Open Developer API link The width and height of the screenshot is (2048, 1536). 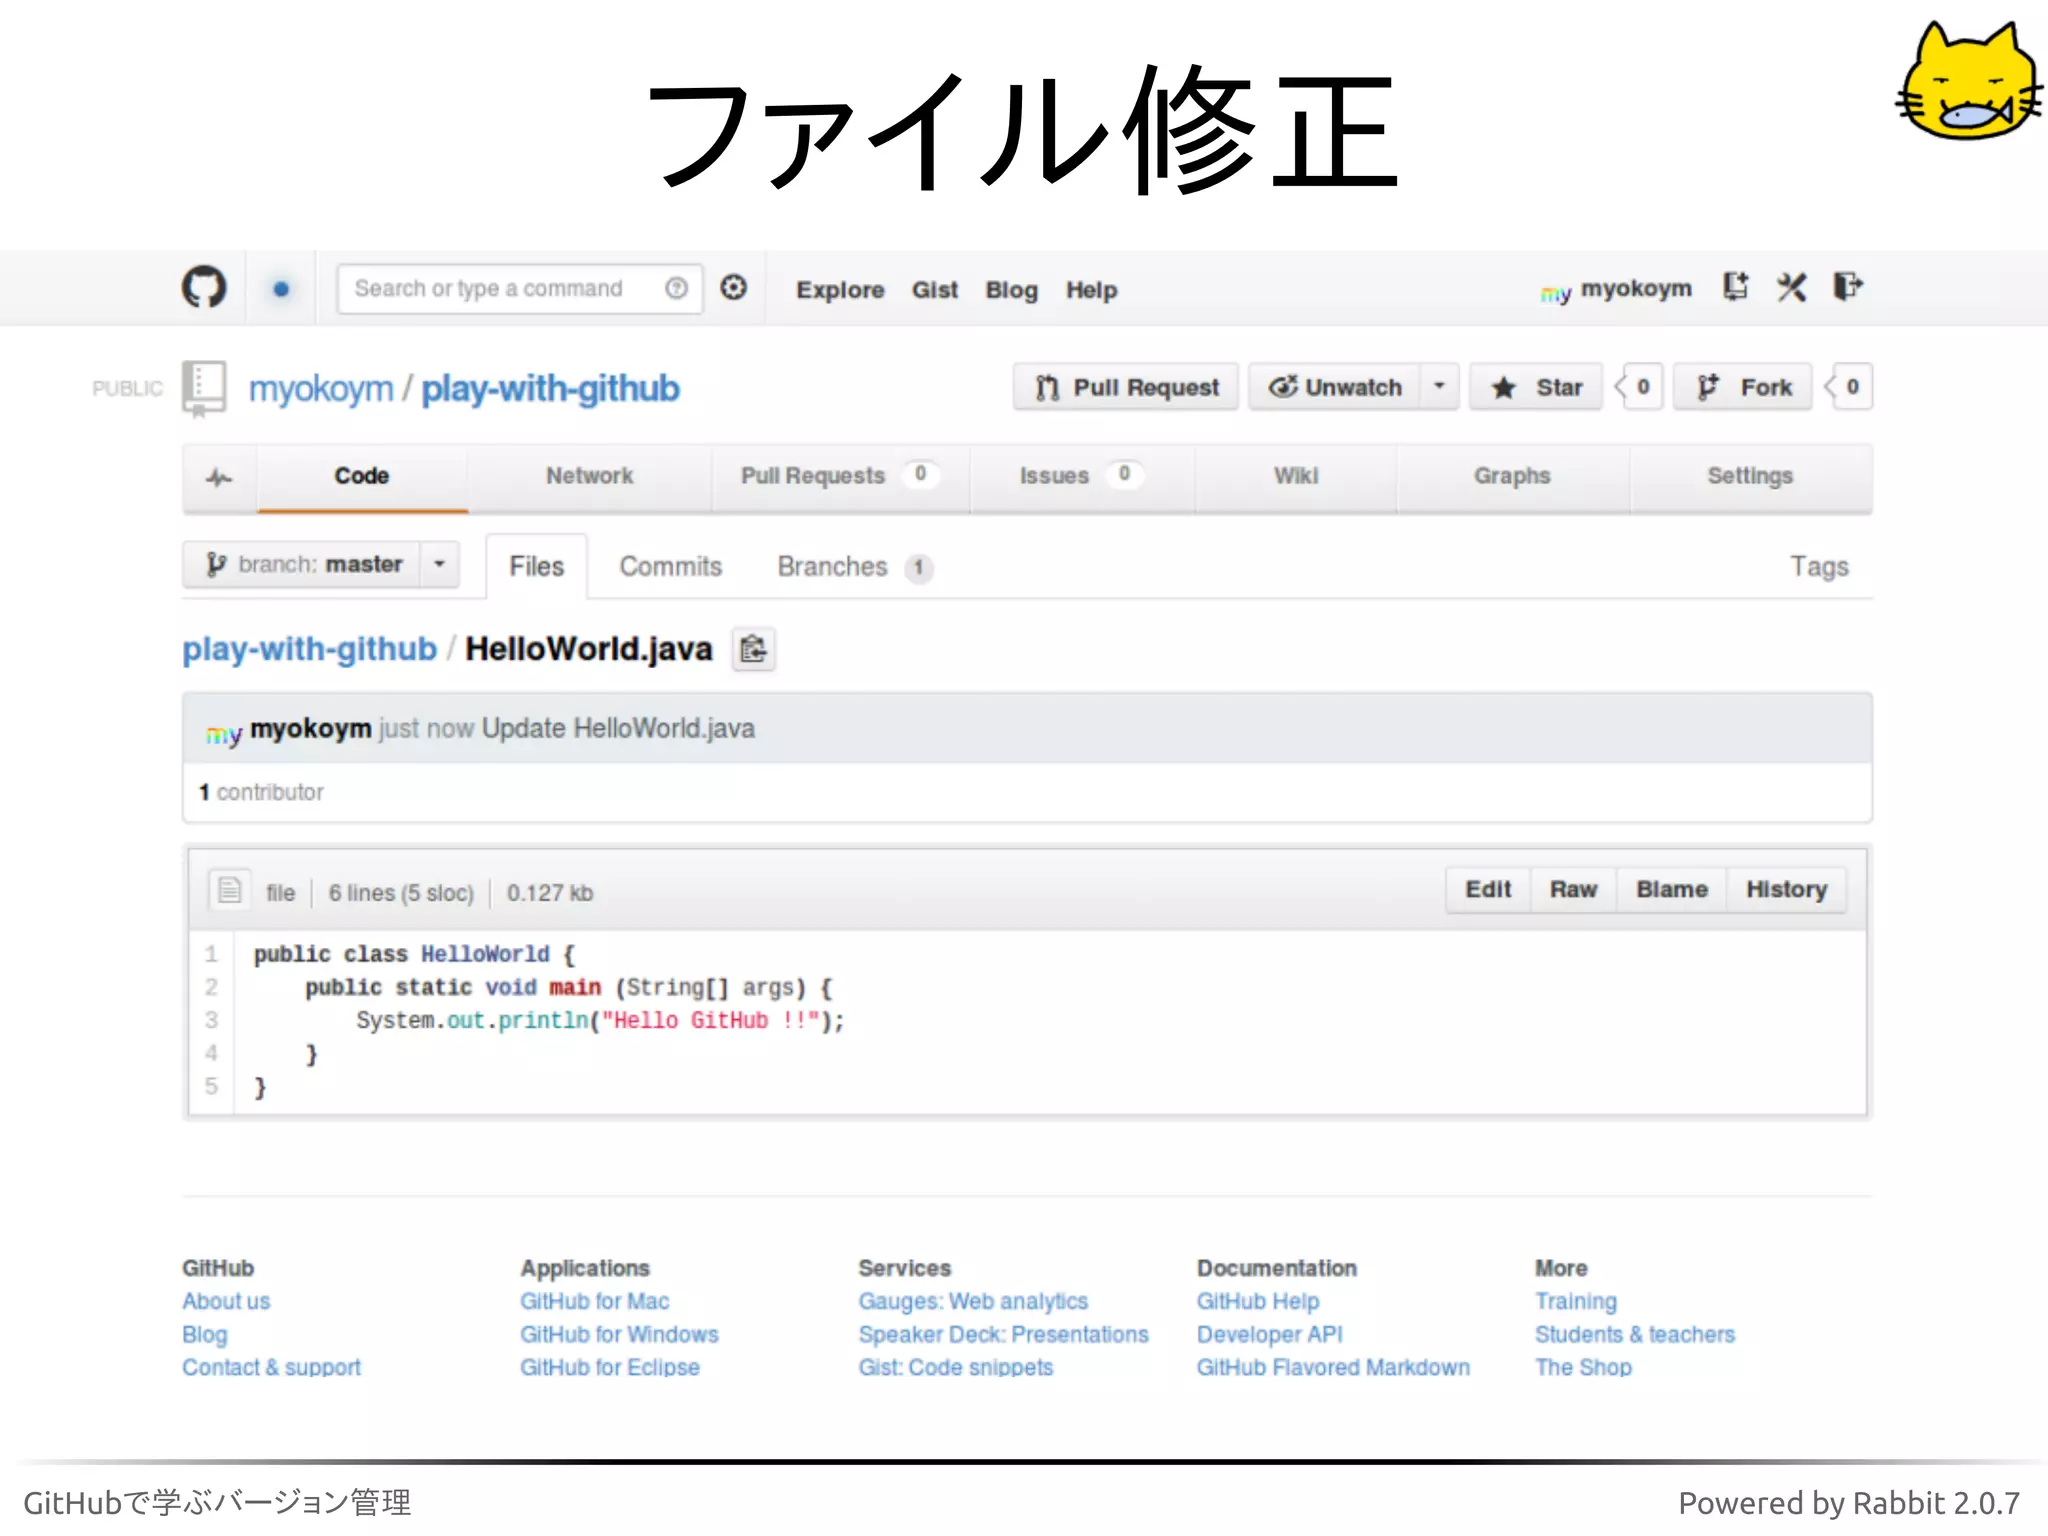[1269, 1334]
